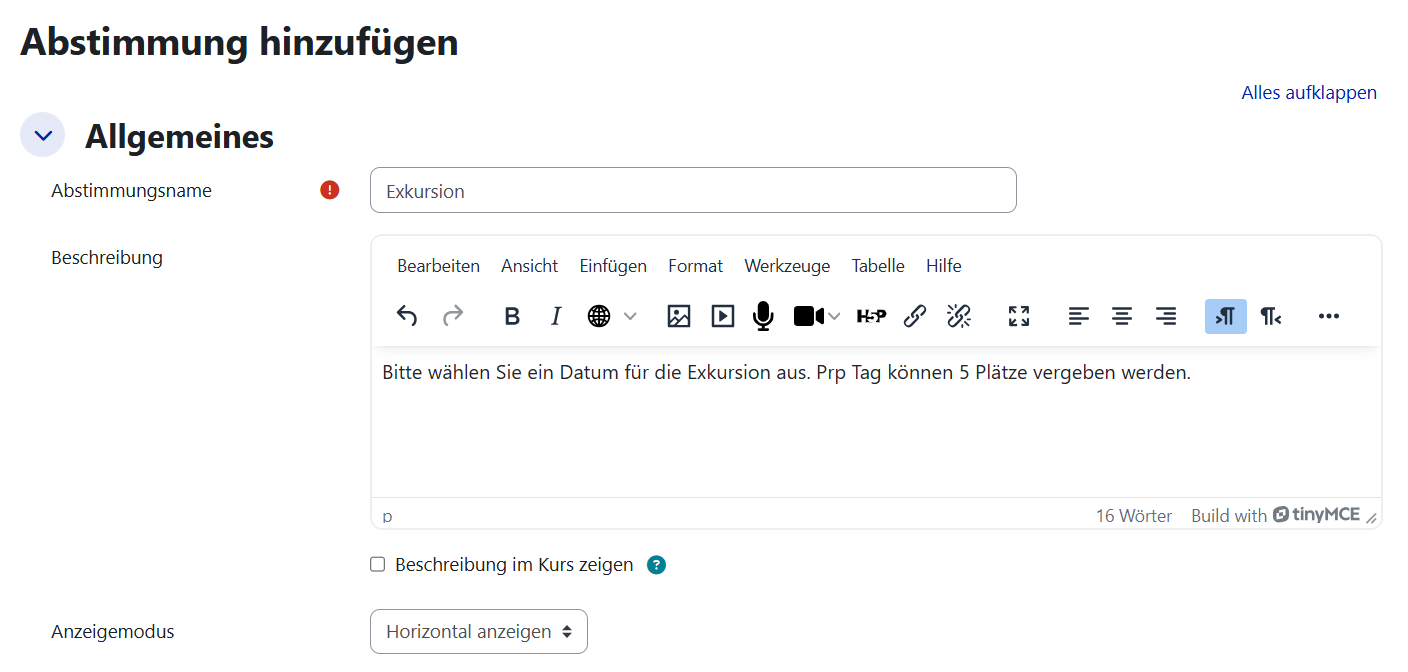Insert an image via the image icon

[x=678, y=316]
